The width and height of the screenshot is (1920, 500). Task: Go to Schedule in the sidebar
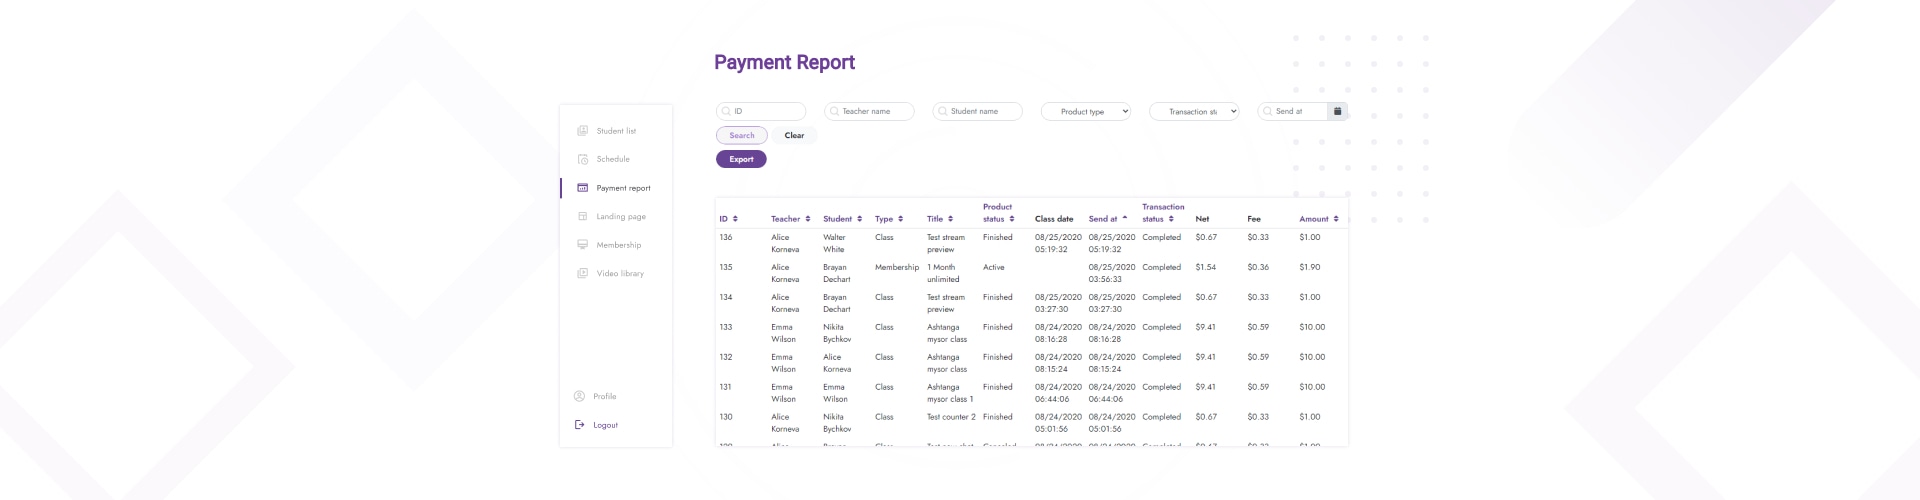pos(613,159)
